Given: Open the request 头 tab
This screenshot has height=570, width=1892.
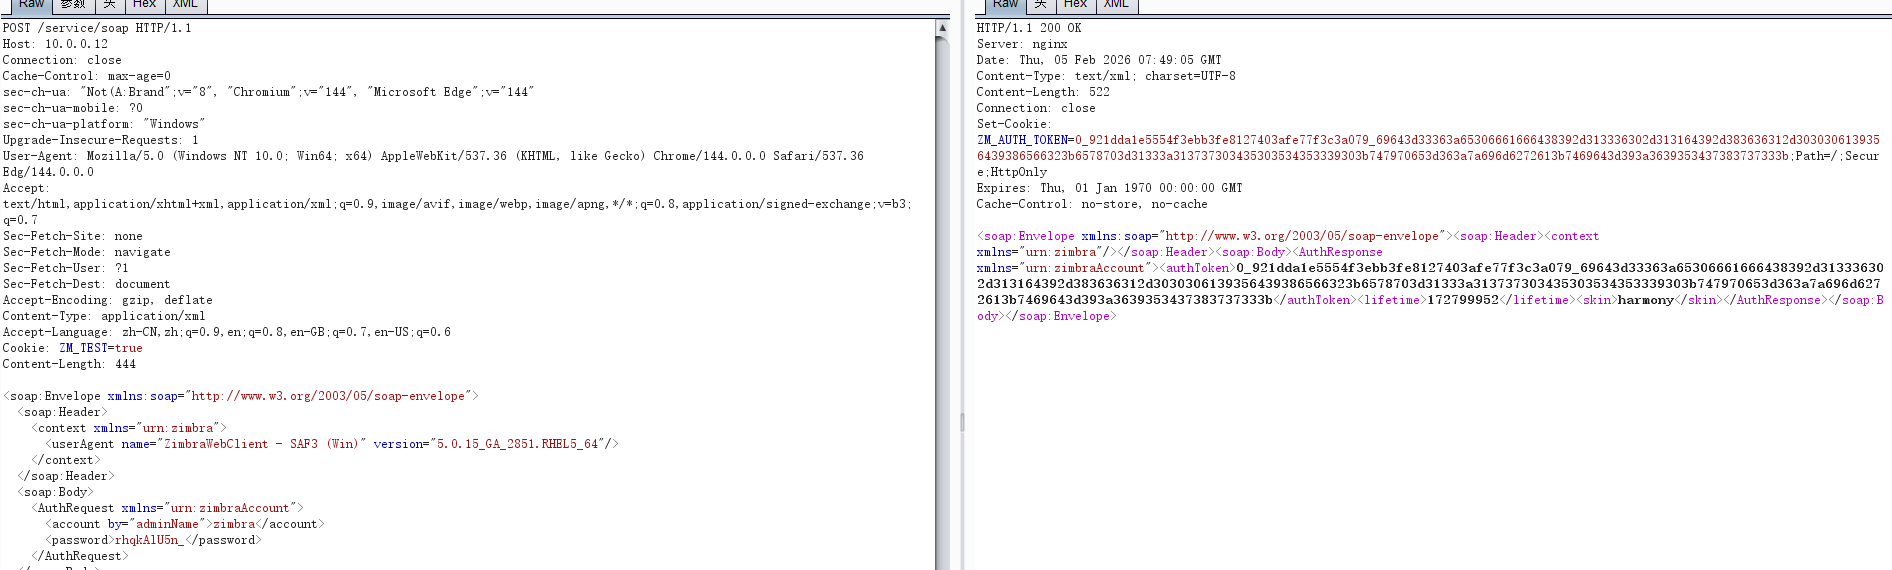Looking at the screenshot, I should click(x=109, y=5).
